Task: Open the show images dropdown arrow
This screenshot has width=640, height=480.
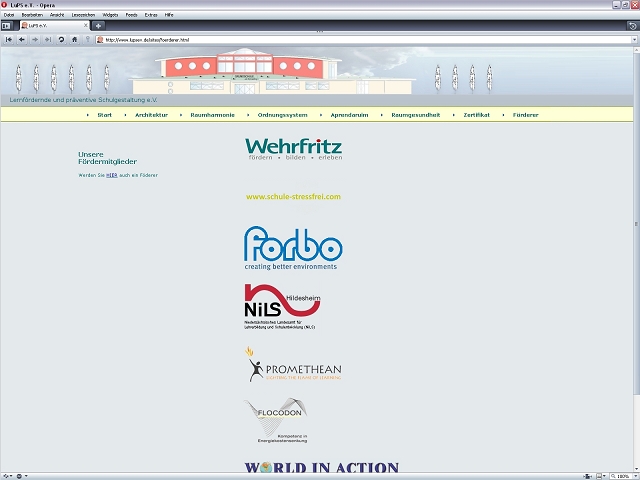Action: [604, 476]
